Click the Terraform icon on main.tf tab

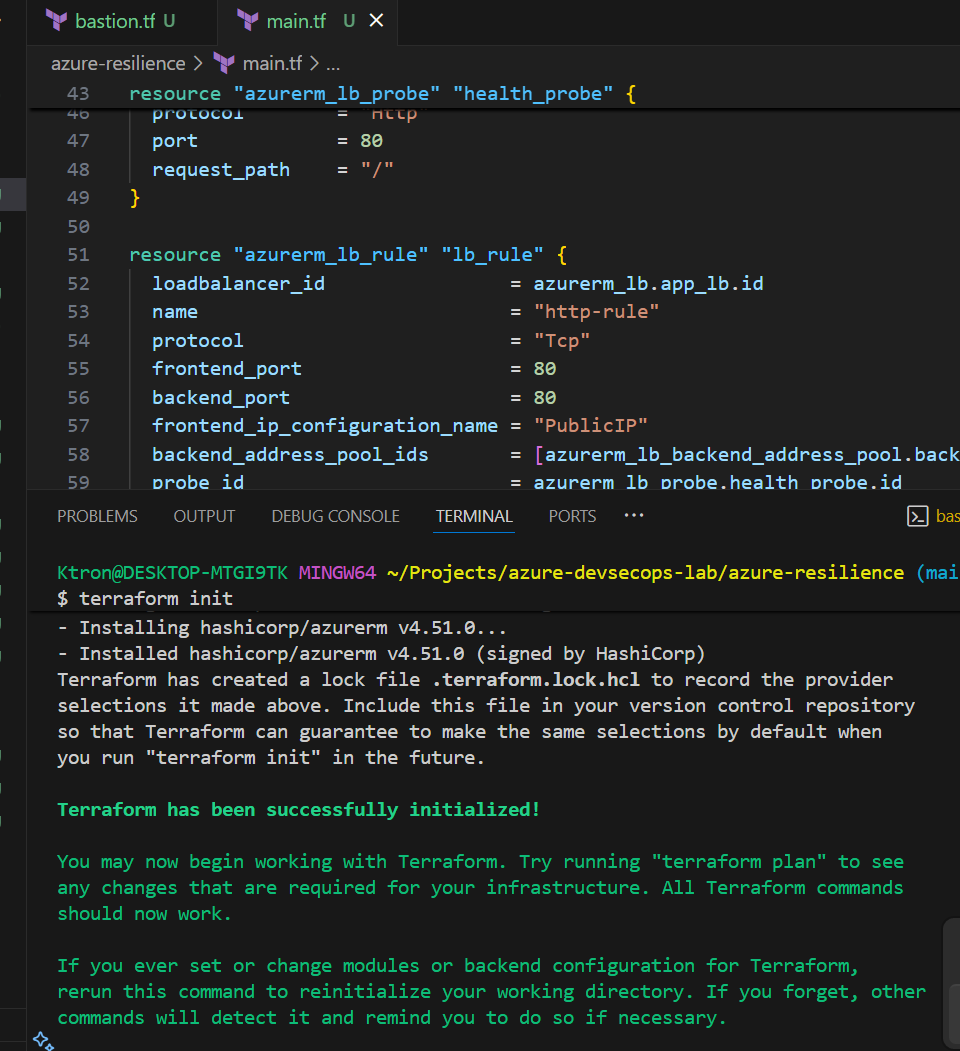coord(248,20)
